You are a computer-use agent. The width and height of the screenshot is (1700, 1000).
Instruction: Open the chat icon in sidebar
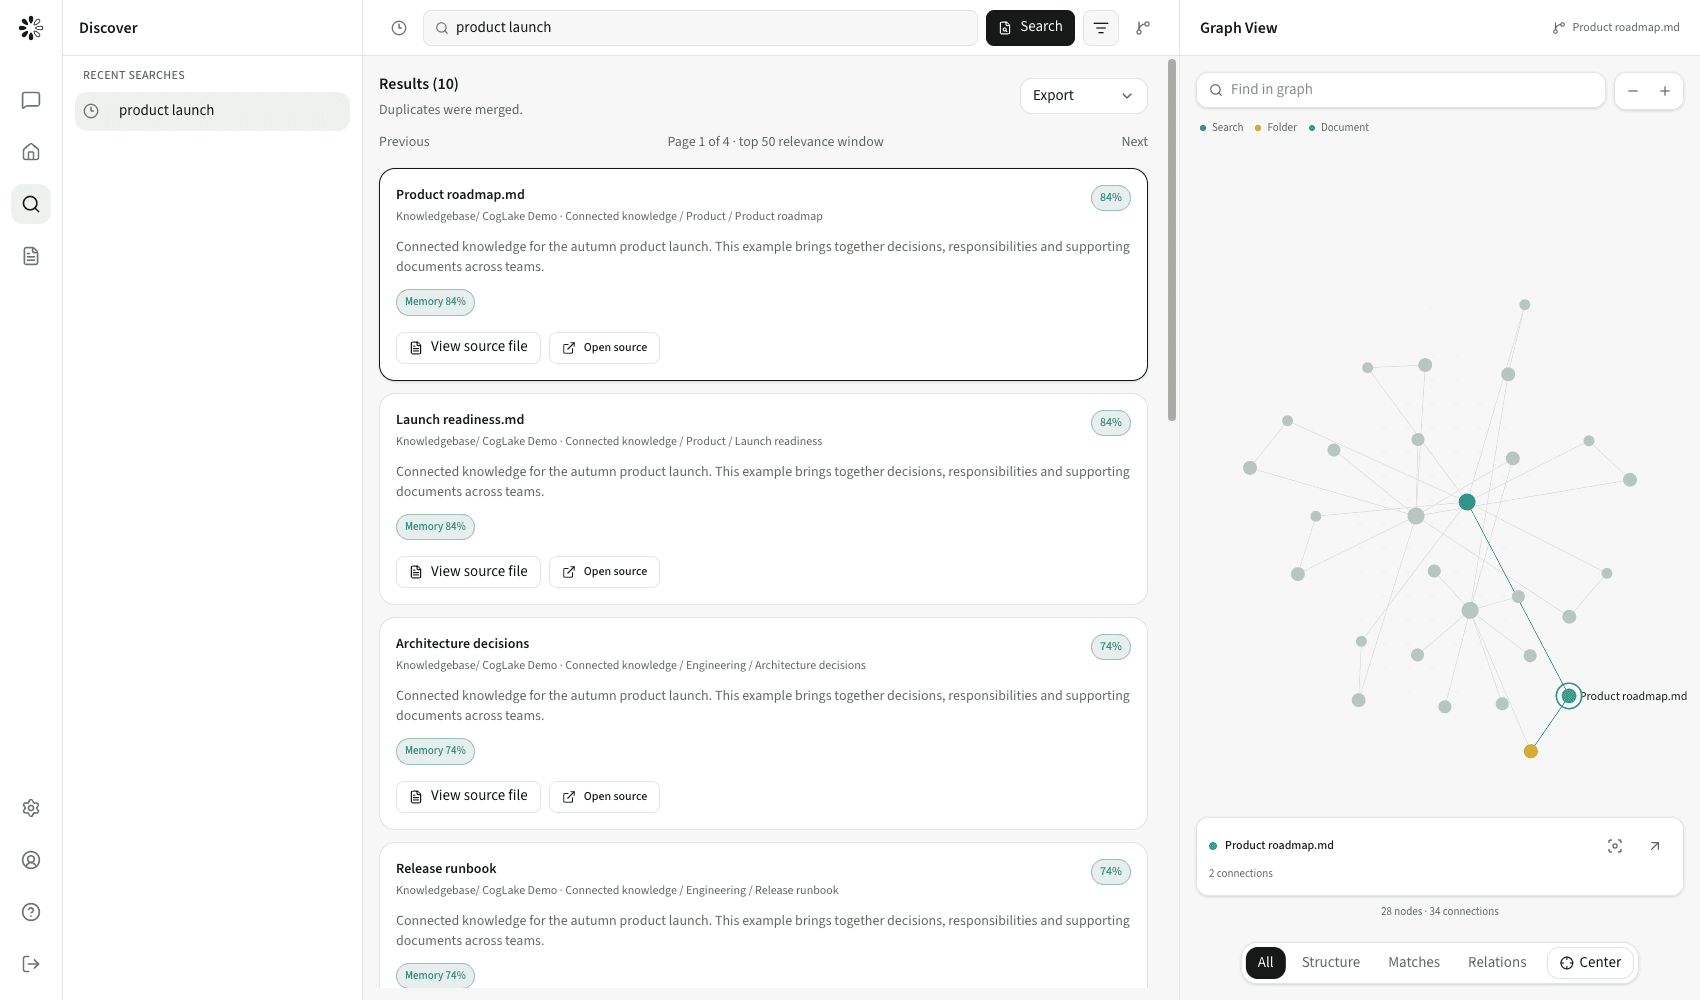(x=31, y=100)
